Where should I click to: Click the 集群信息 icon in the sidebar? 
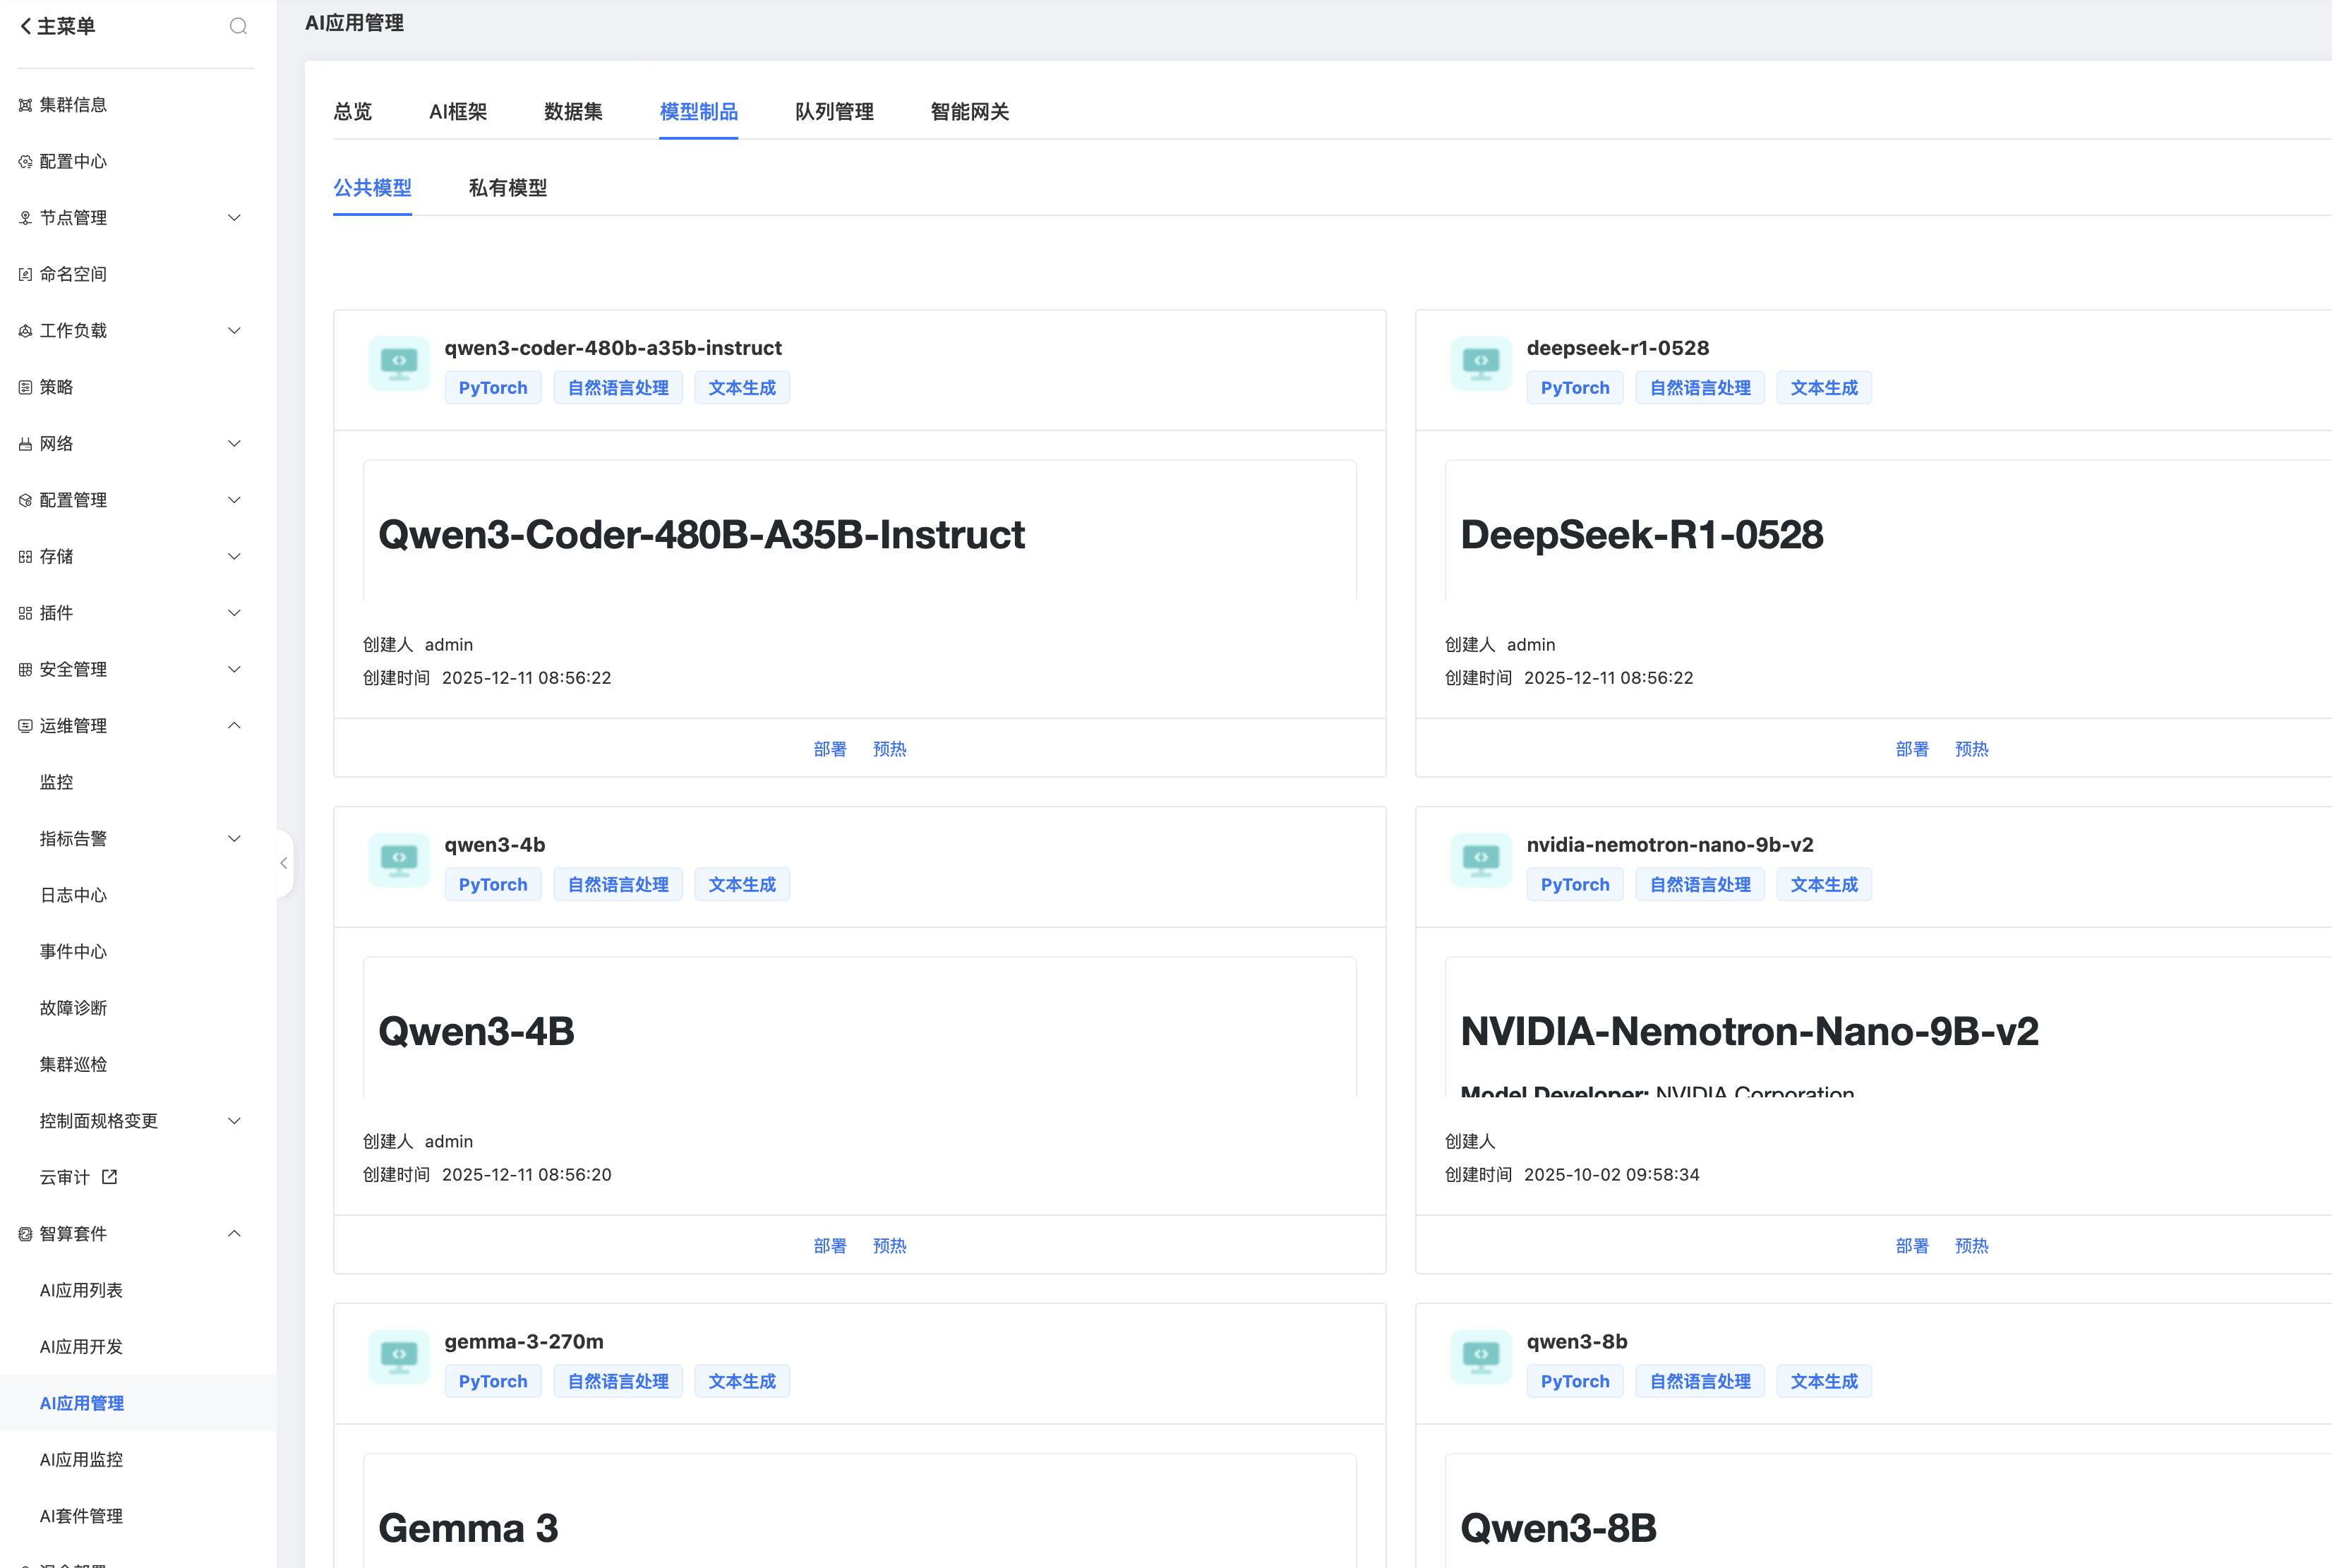tap(26, 105)
